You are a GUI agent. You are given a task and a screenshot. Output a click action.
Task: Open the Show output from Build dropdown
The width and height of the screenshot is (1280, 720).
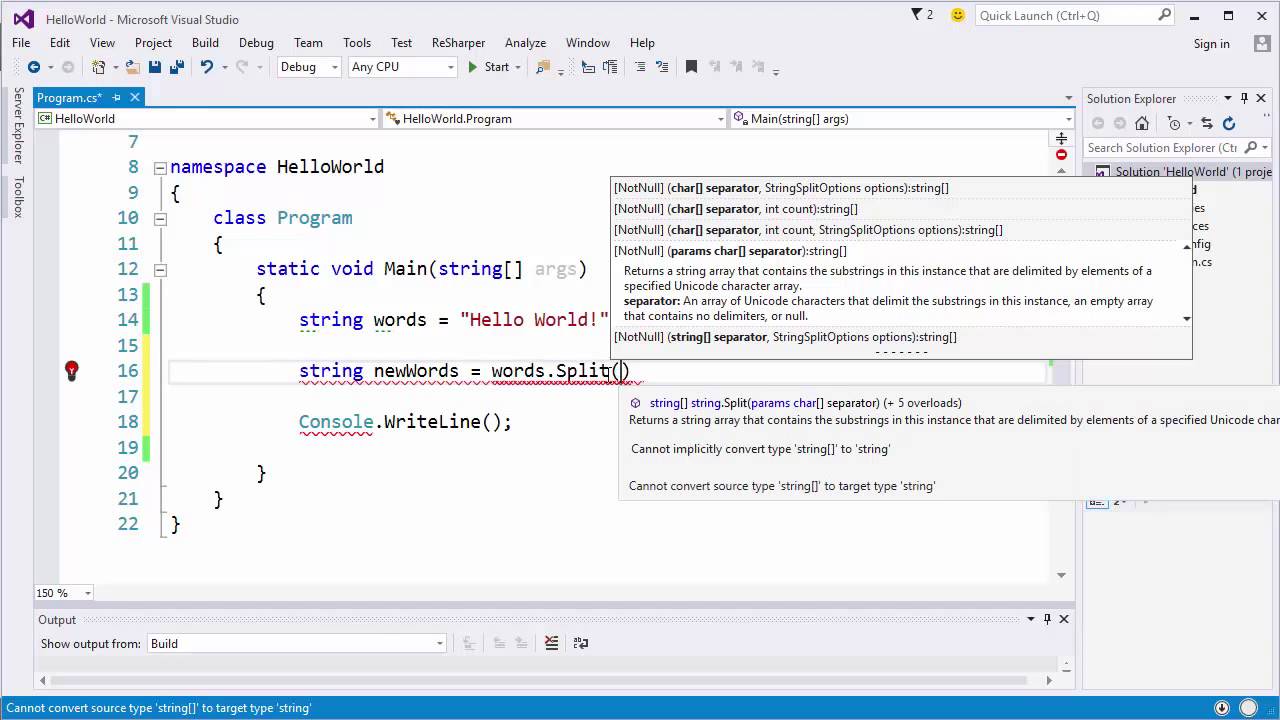[297, 644]
